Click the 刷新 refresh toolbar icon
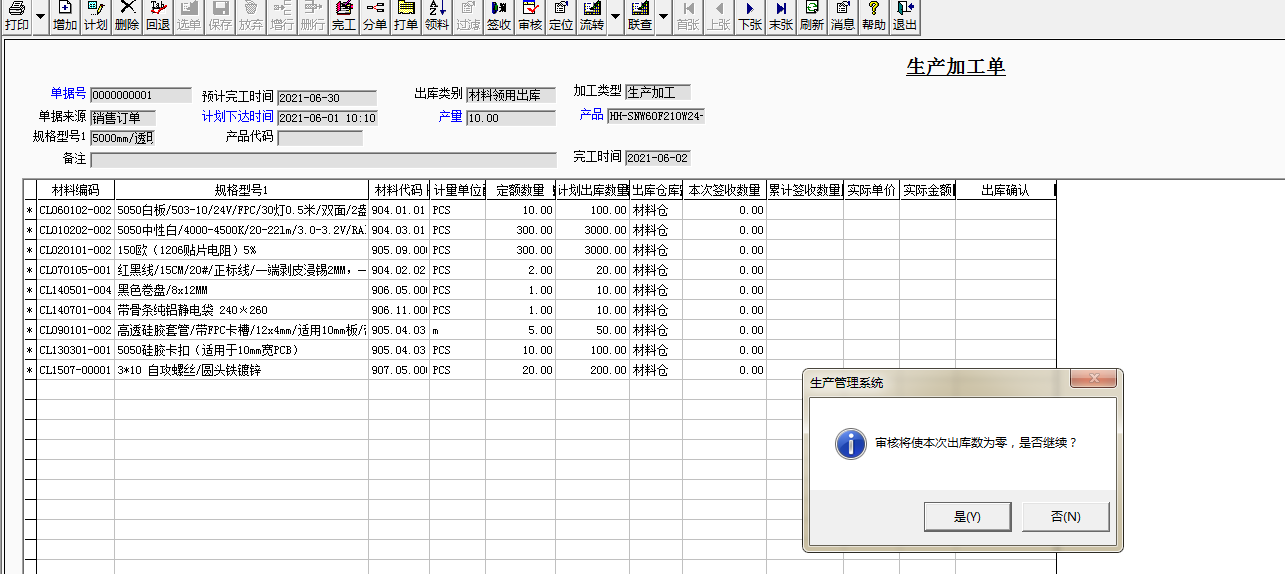Image resolution: width=1285 pixels, height=574 pixels. (812, 16)
